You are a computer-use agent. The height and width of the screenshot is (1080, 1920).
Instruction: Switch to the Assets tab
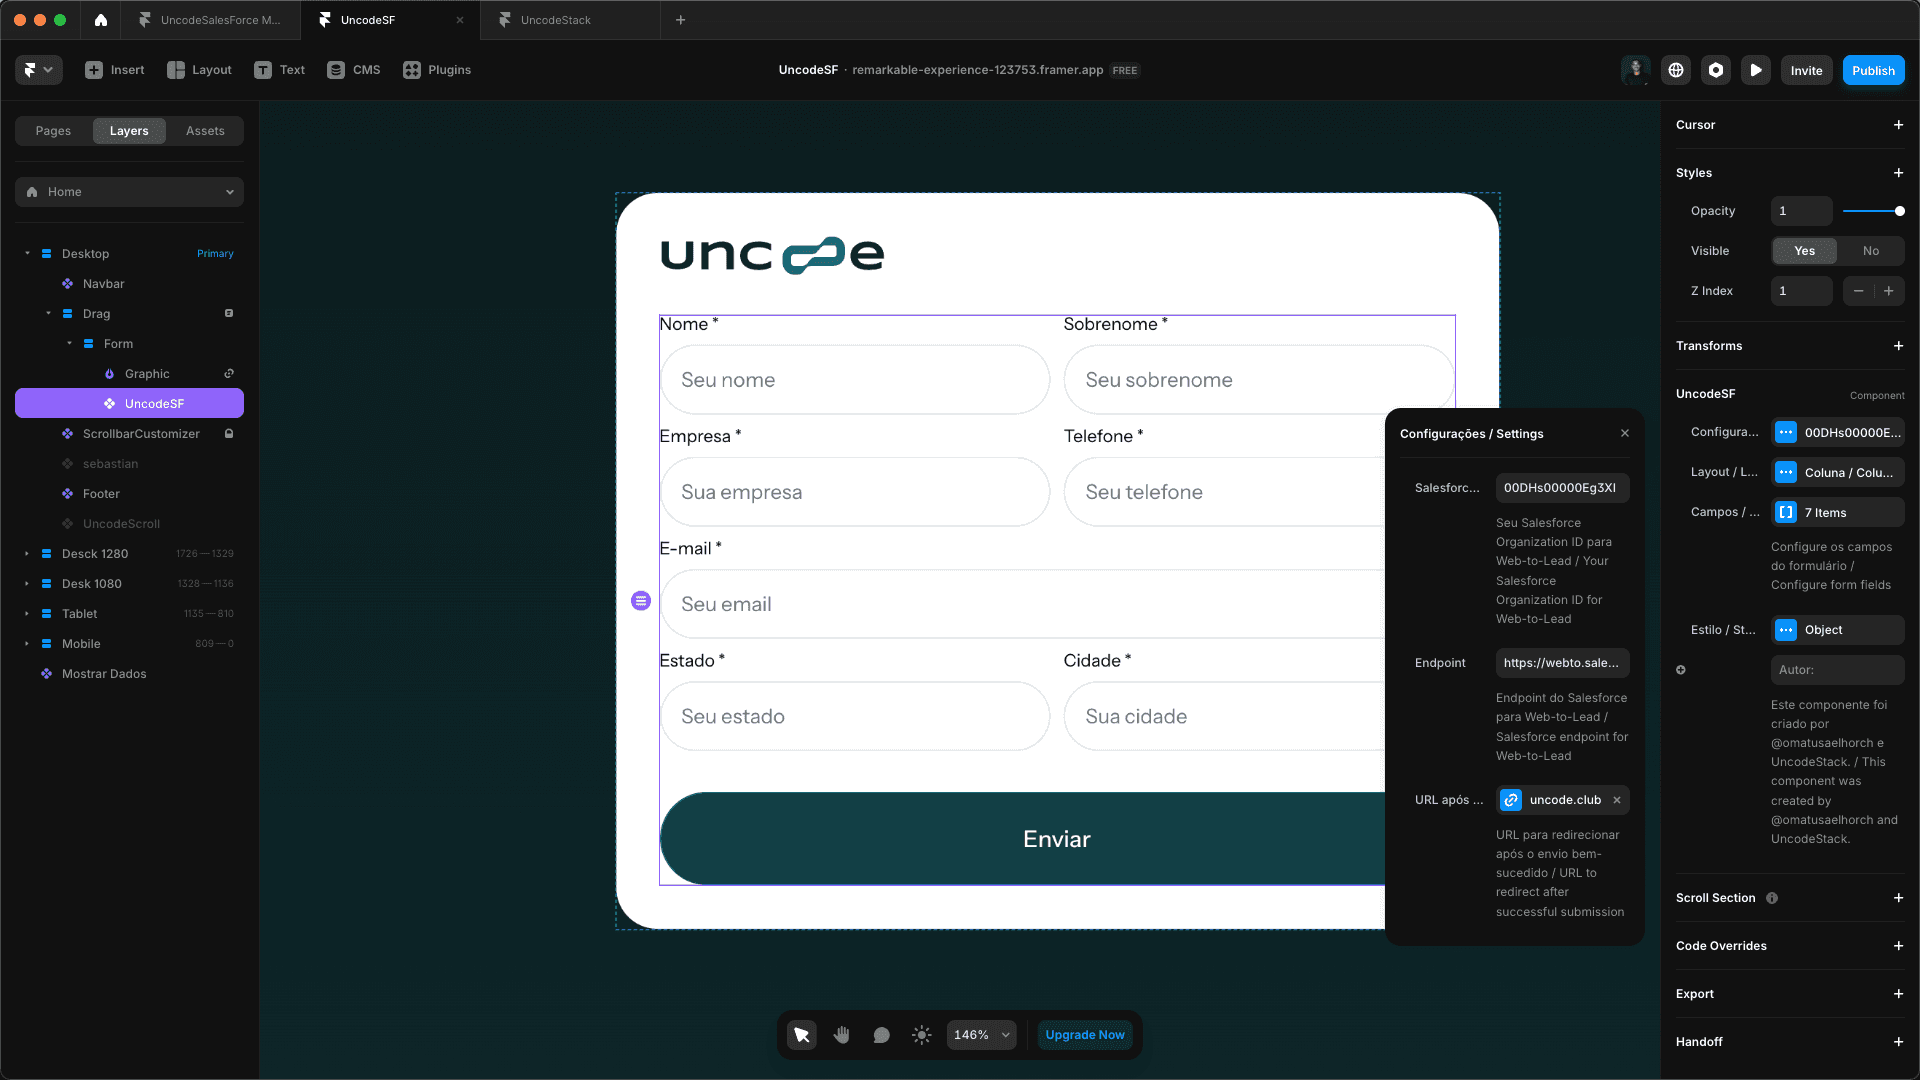pos(205,131)
